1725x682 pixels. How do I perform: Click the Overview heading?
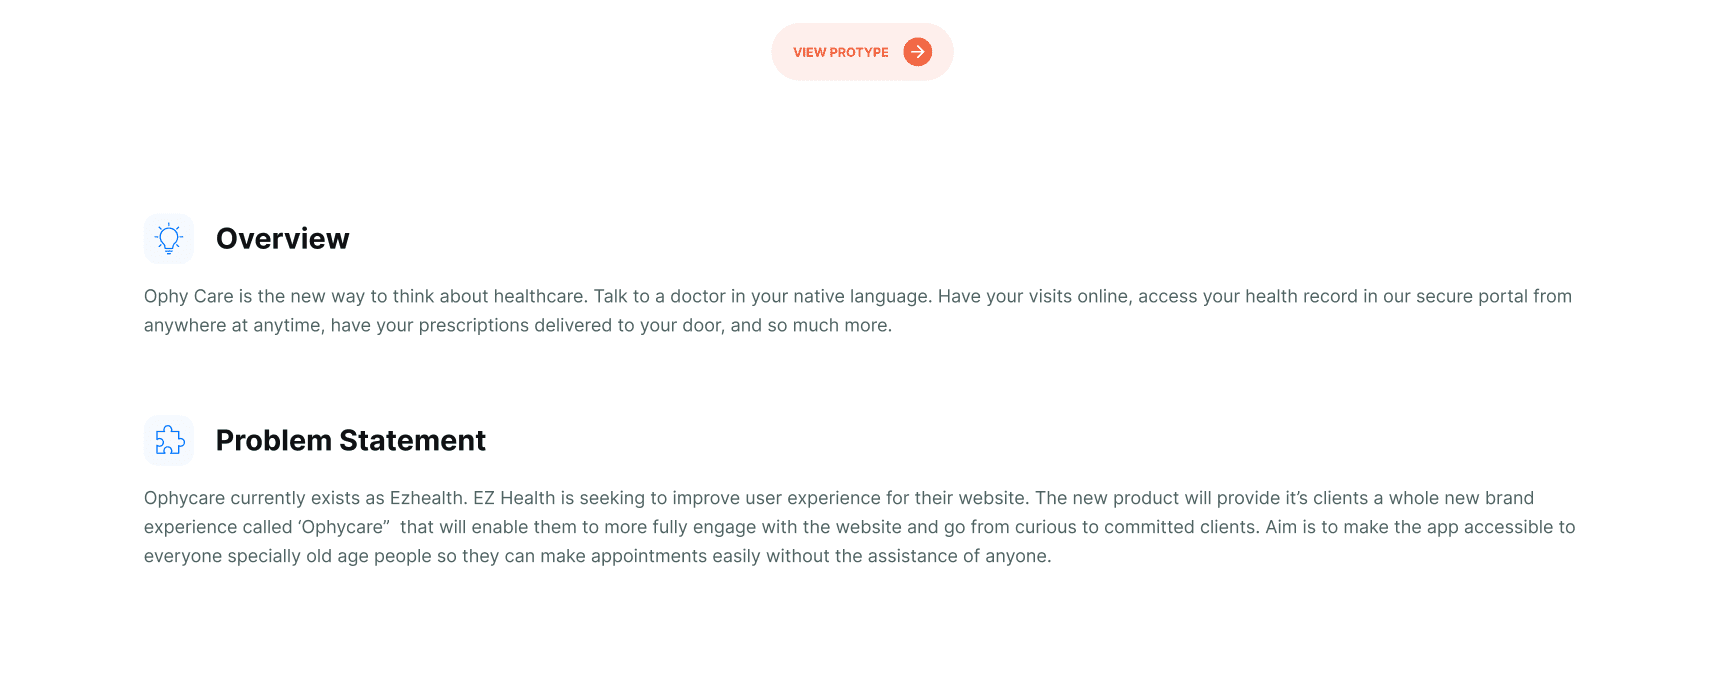(x=282, y=239)
